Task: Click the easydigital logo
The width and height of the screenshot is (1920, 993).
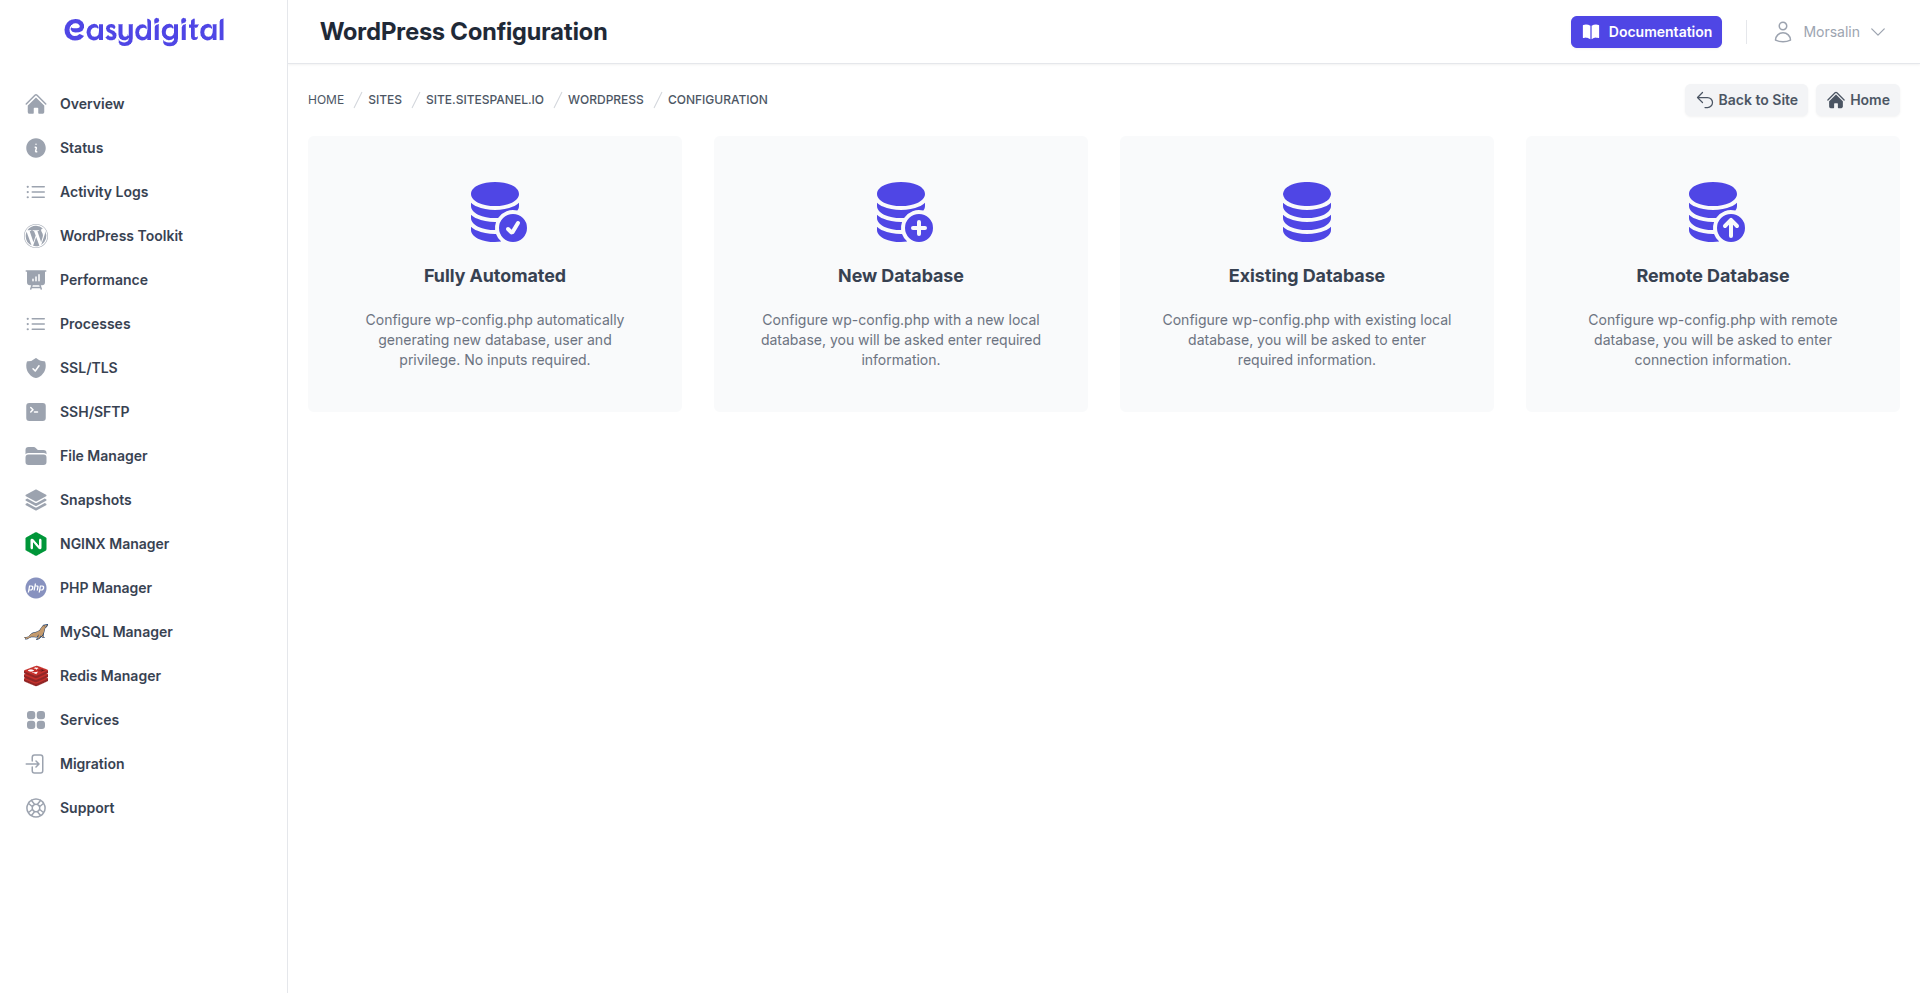Action: (143, 30)
